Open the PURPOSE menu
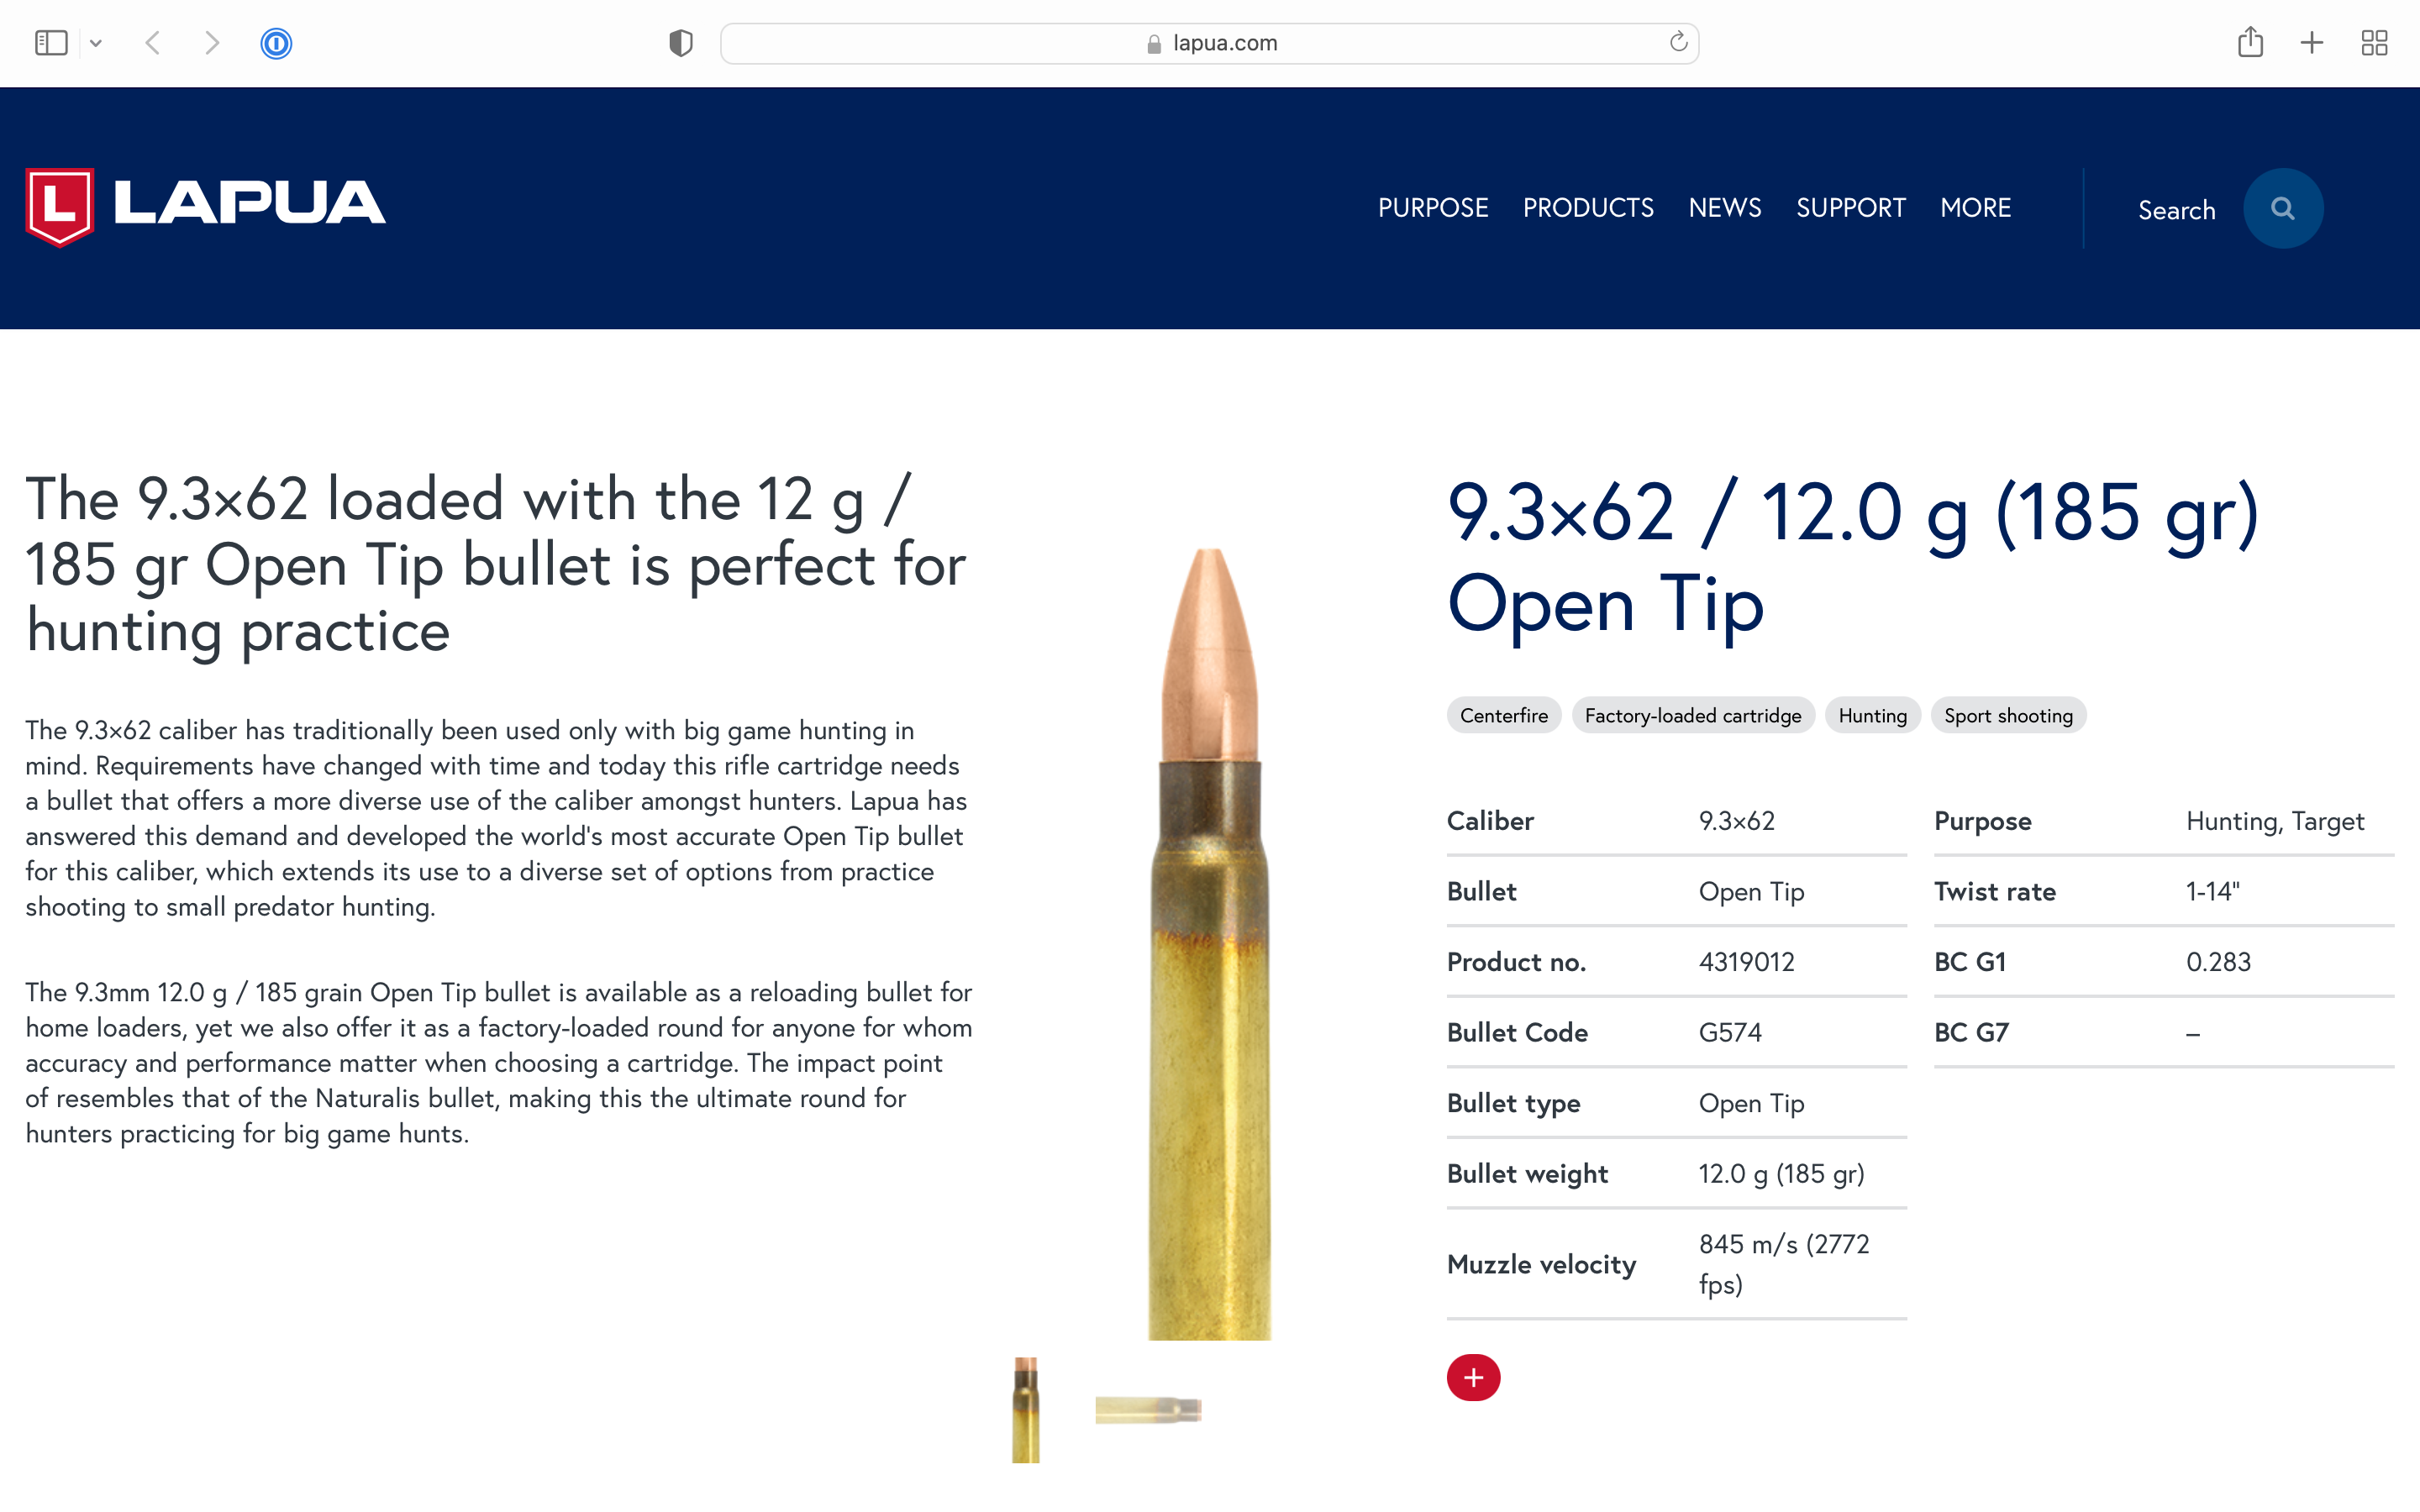The image size is (2420, 1512). (x=1433, y=208)
